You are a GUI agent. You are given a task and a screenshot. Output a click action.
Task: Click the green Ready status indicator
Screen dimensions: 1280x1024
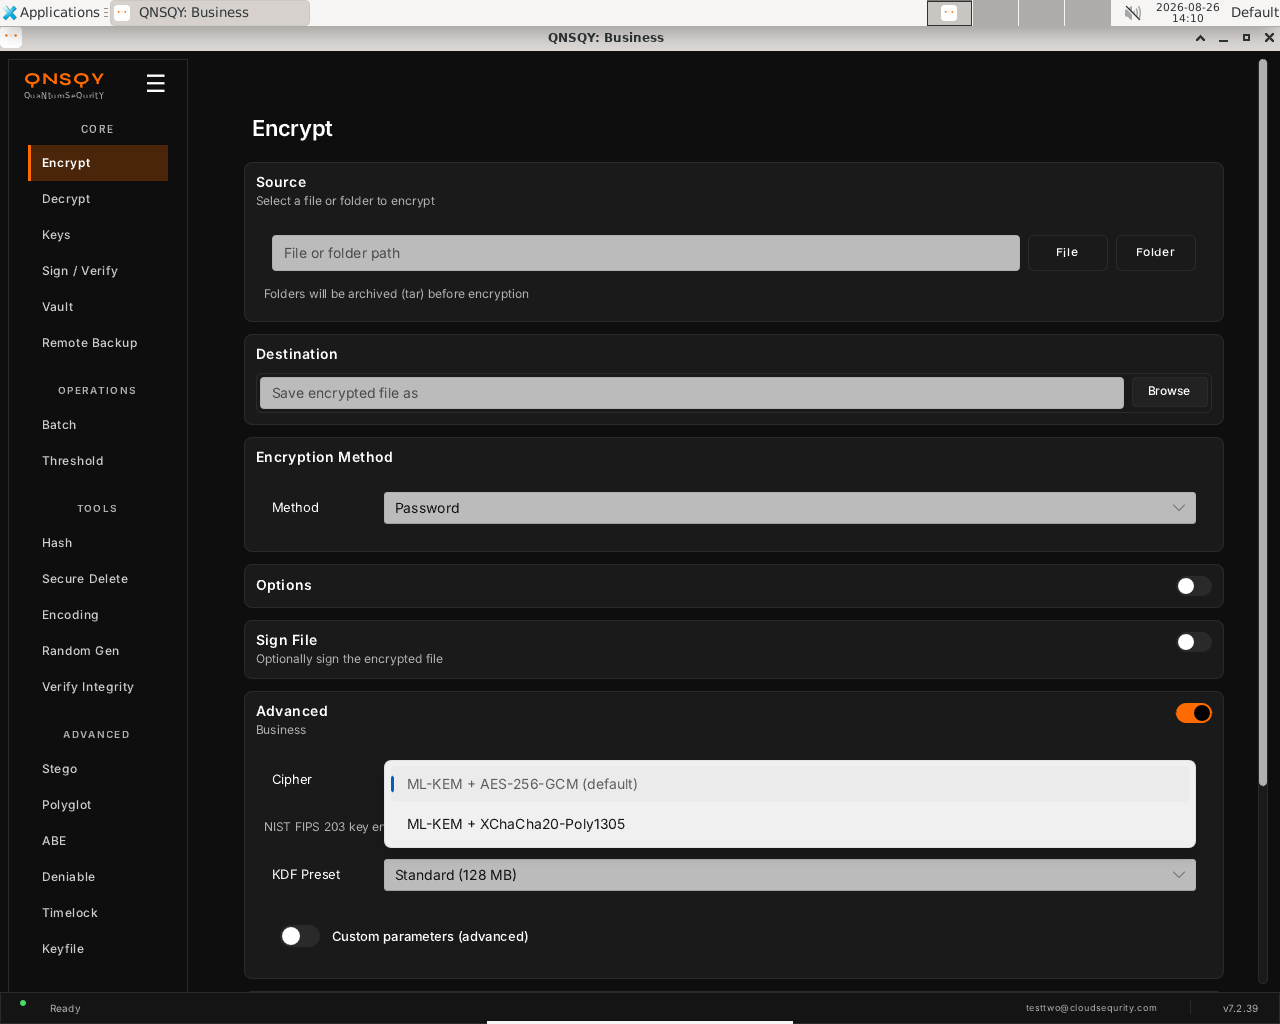coord(23,1003)
